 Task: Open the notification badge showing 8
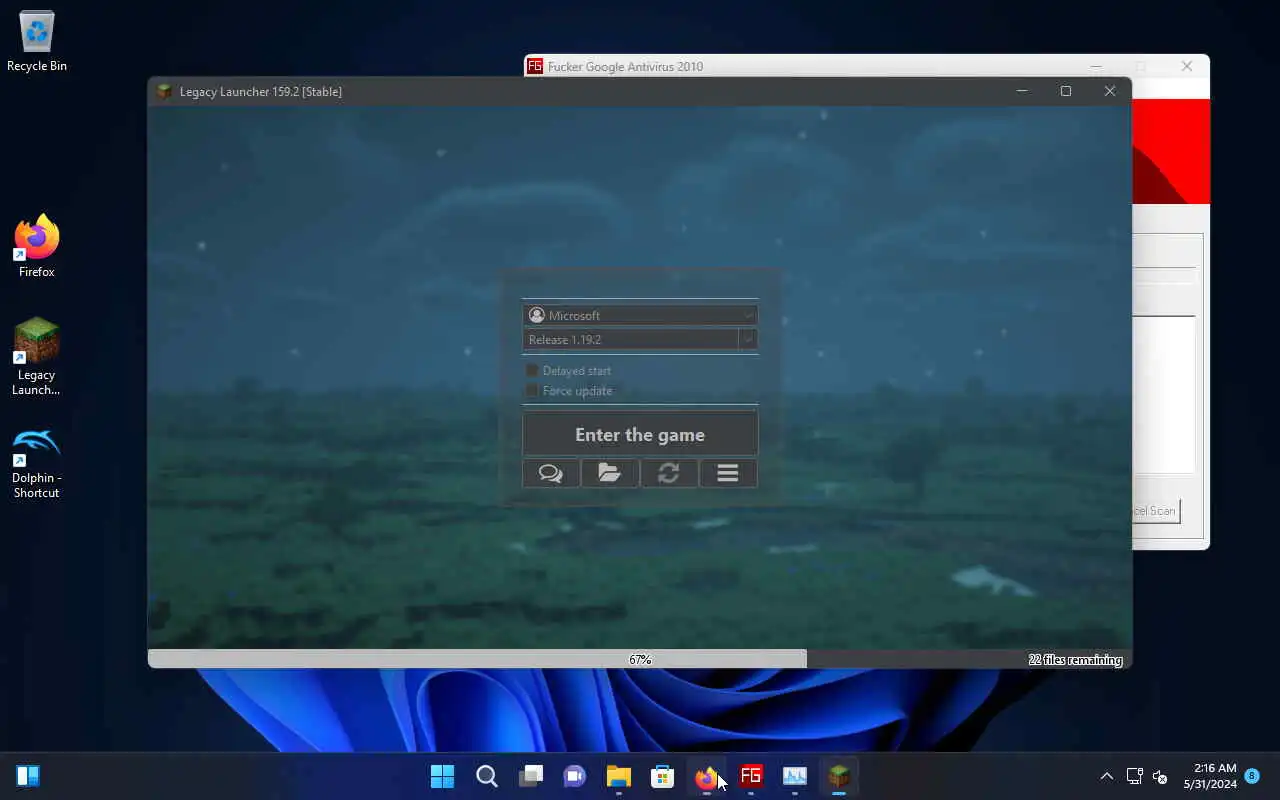pos(1251,776)
